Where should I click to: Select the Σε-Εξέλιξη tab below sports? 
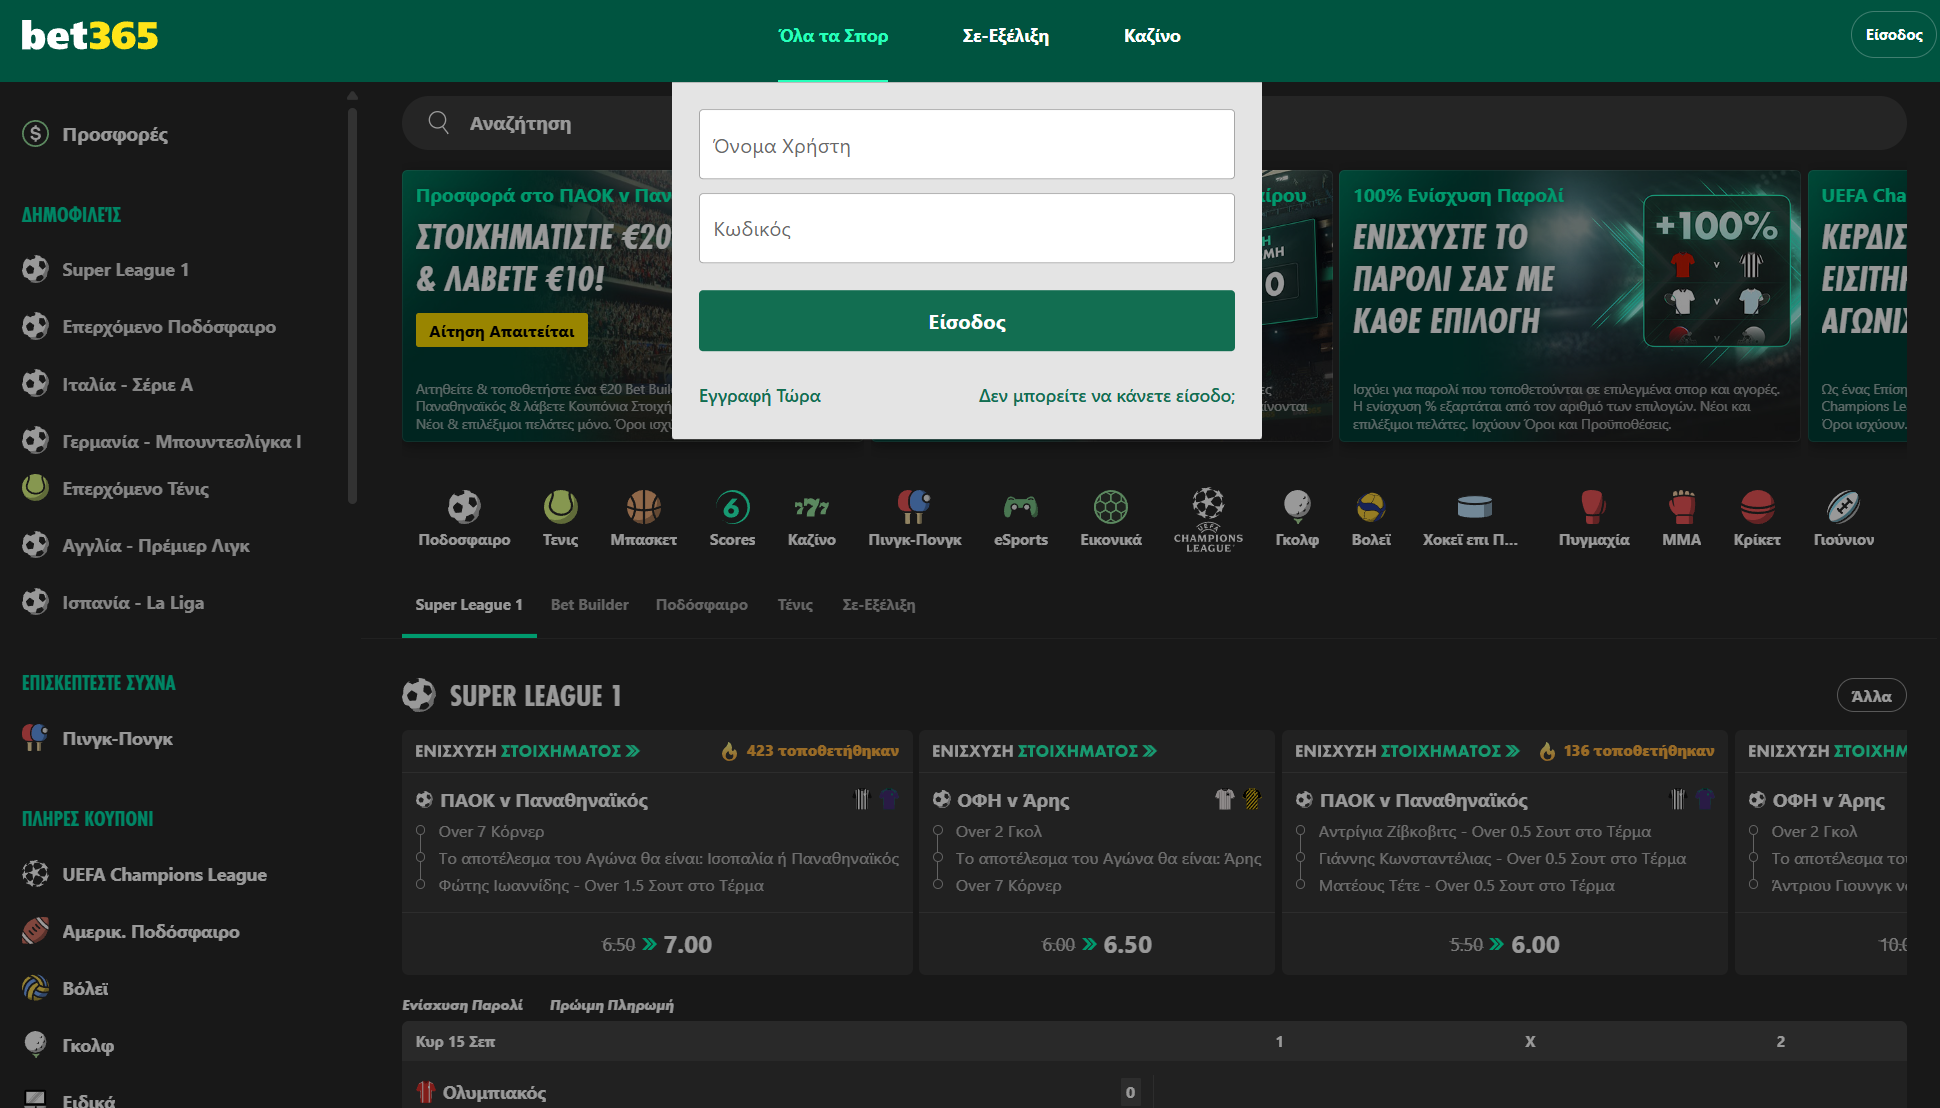879,604
